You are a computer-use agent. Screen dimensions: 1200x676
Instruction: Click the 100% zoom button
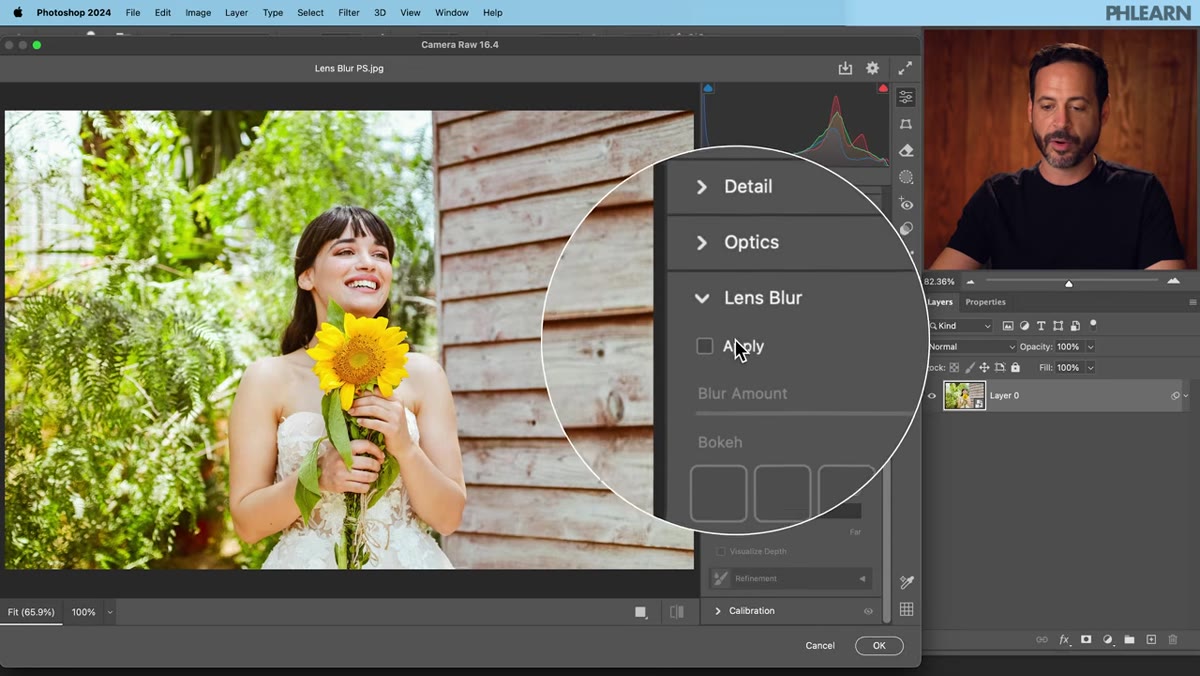pos(84,612)
